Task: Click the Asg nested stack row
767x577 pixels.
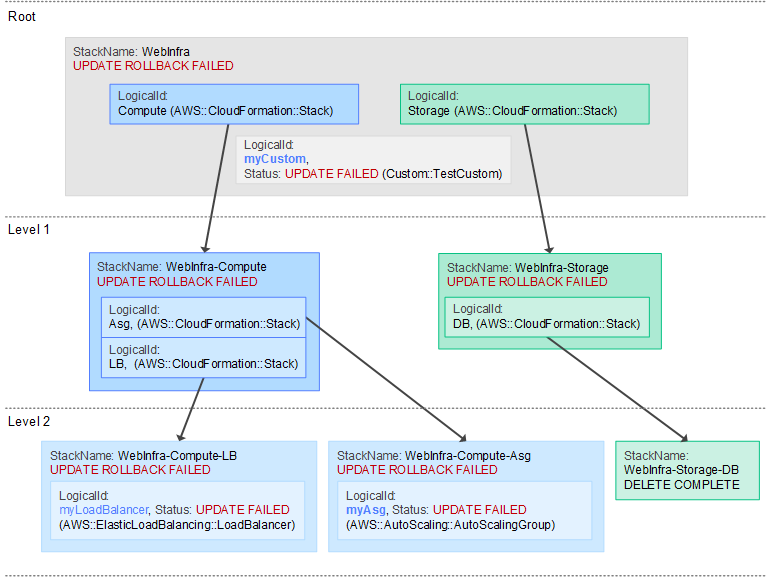Action: (x=203, y=316)
